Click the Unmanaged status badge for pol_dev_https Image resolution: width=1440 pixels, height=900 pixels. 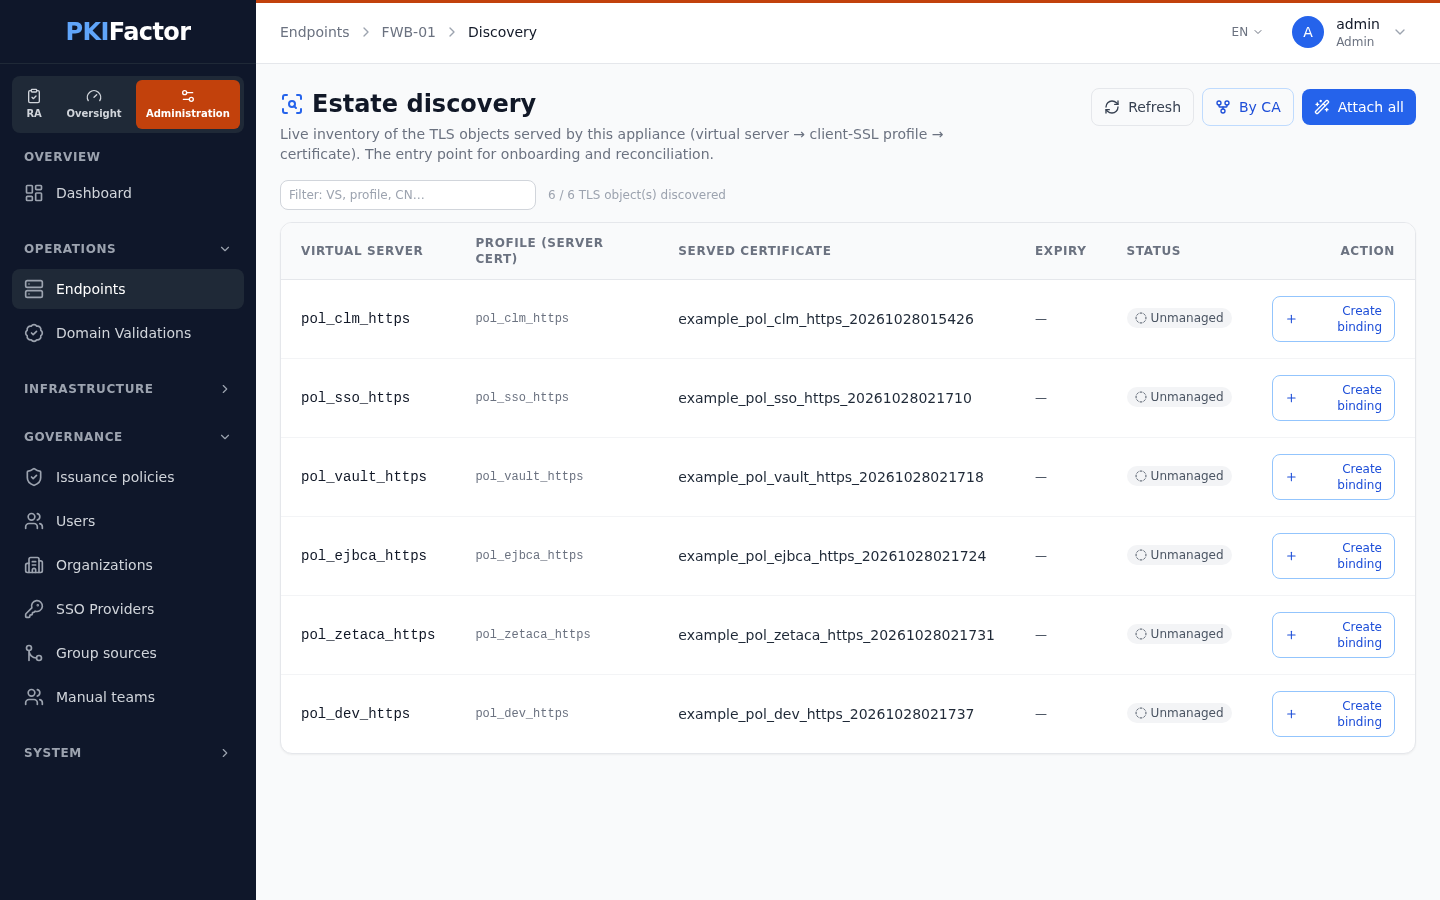click(x=1179, y=713)
